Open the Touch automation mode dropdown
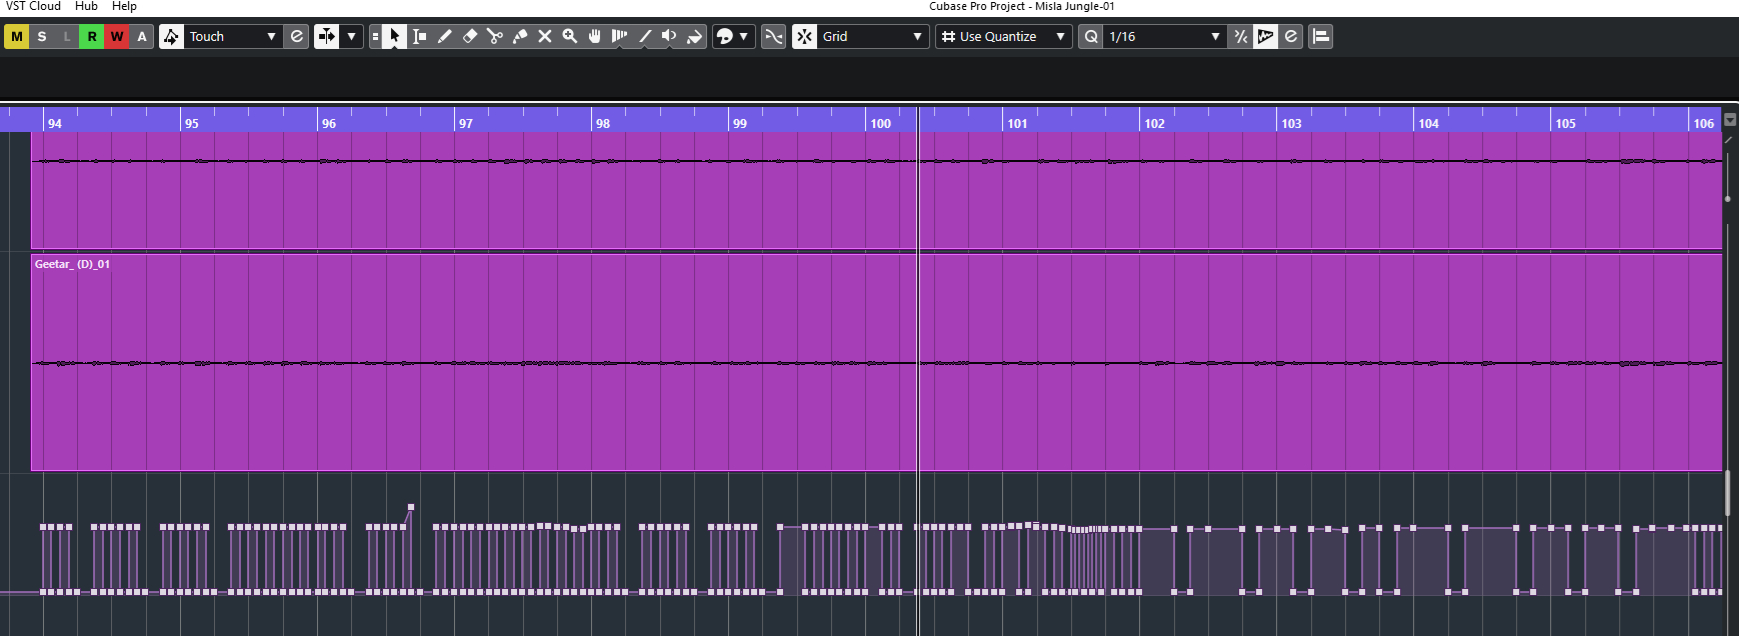This screenshot has height=636, width=1739. 232,37
